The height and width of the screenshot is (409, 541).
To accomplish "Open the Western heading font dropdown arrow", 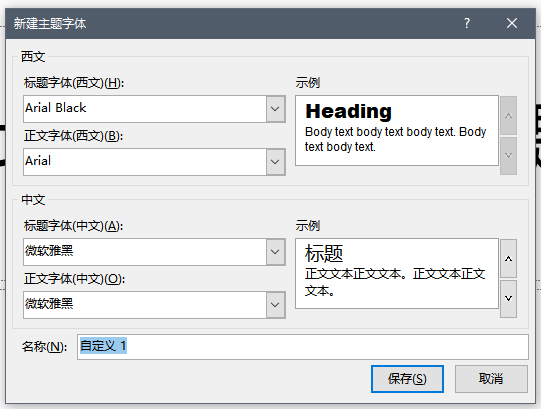I will tap(275, 109).
